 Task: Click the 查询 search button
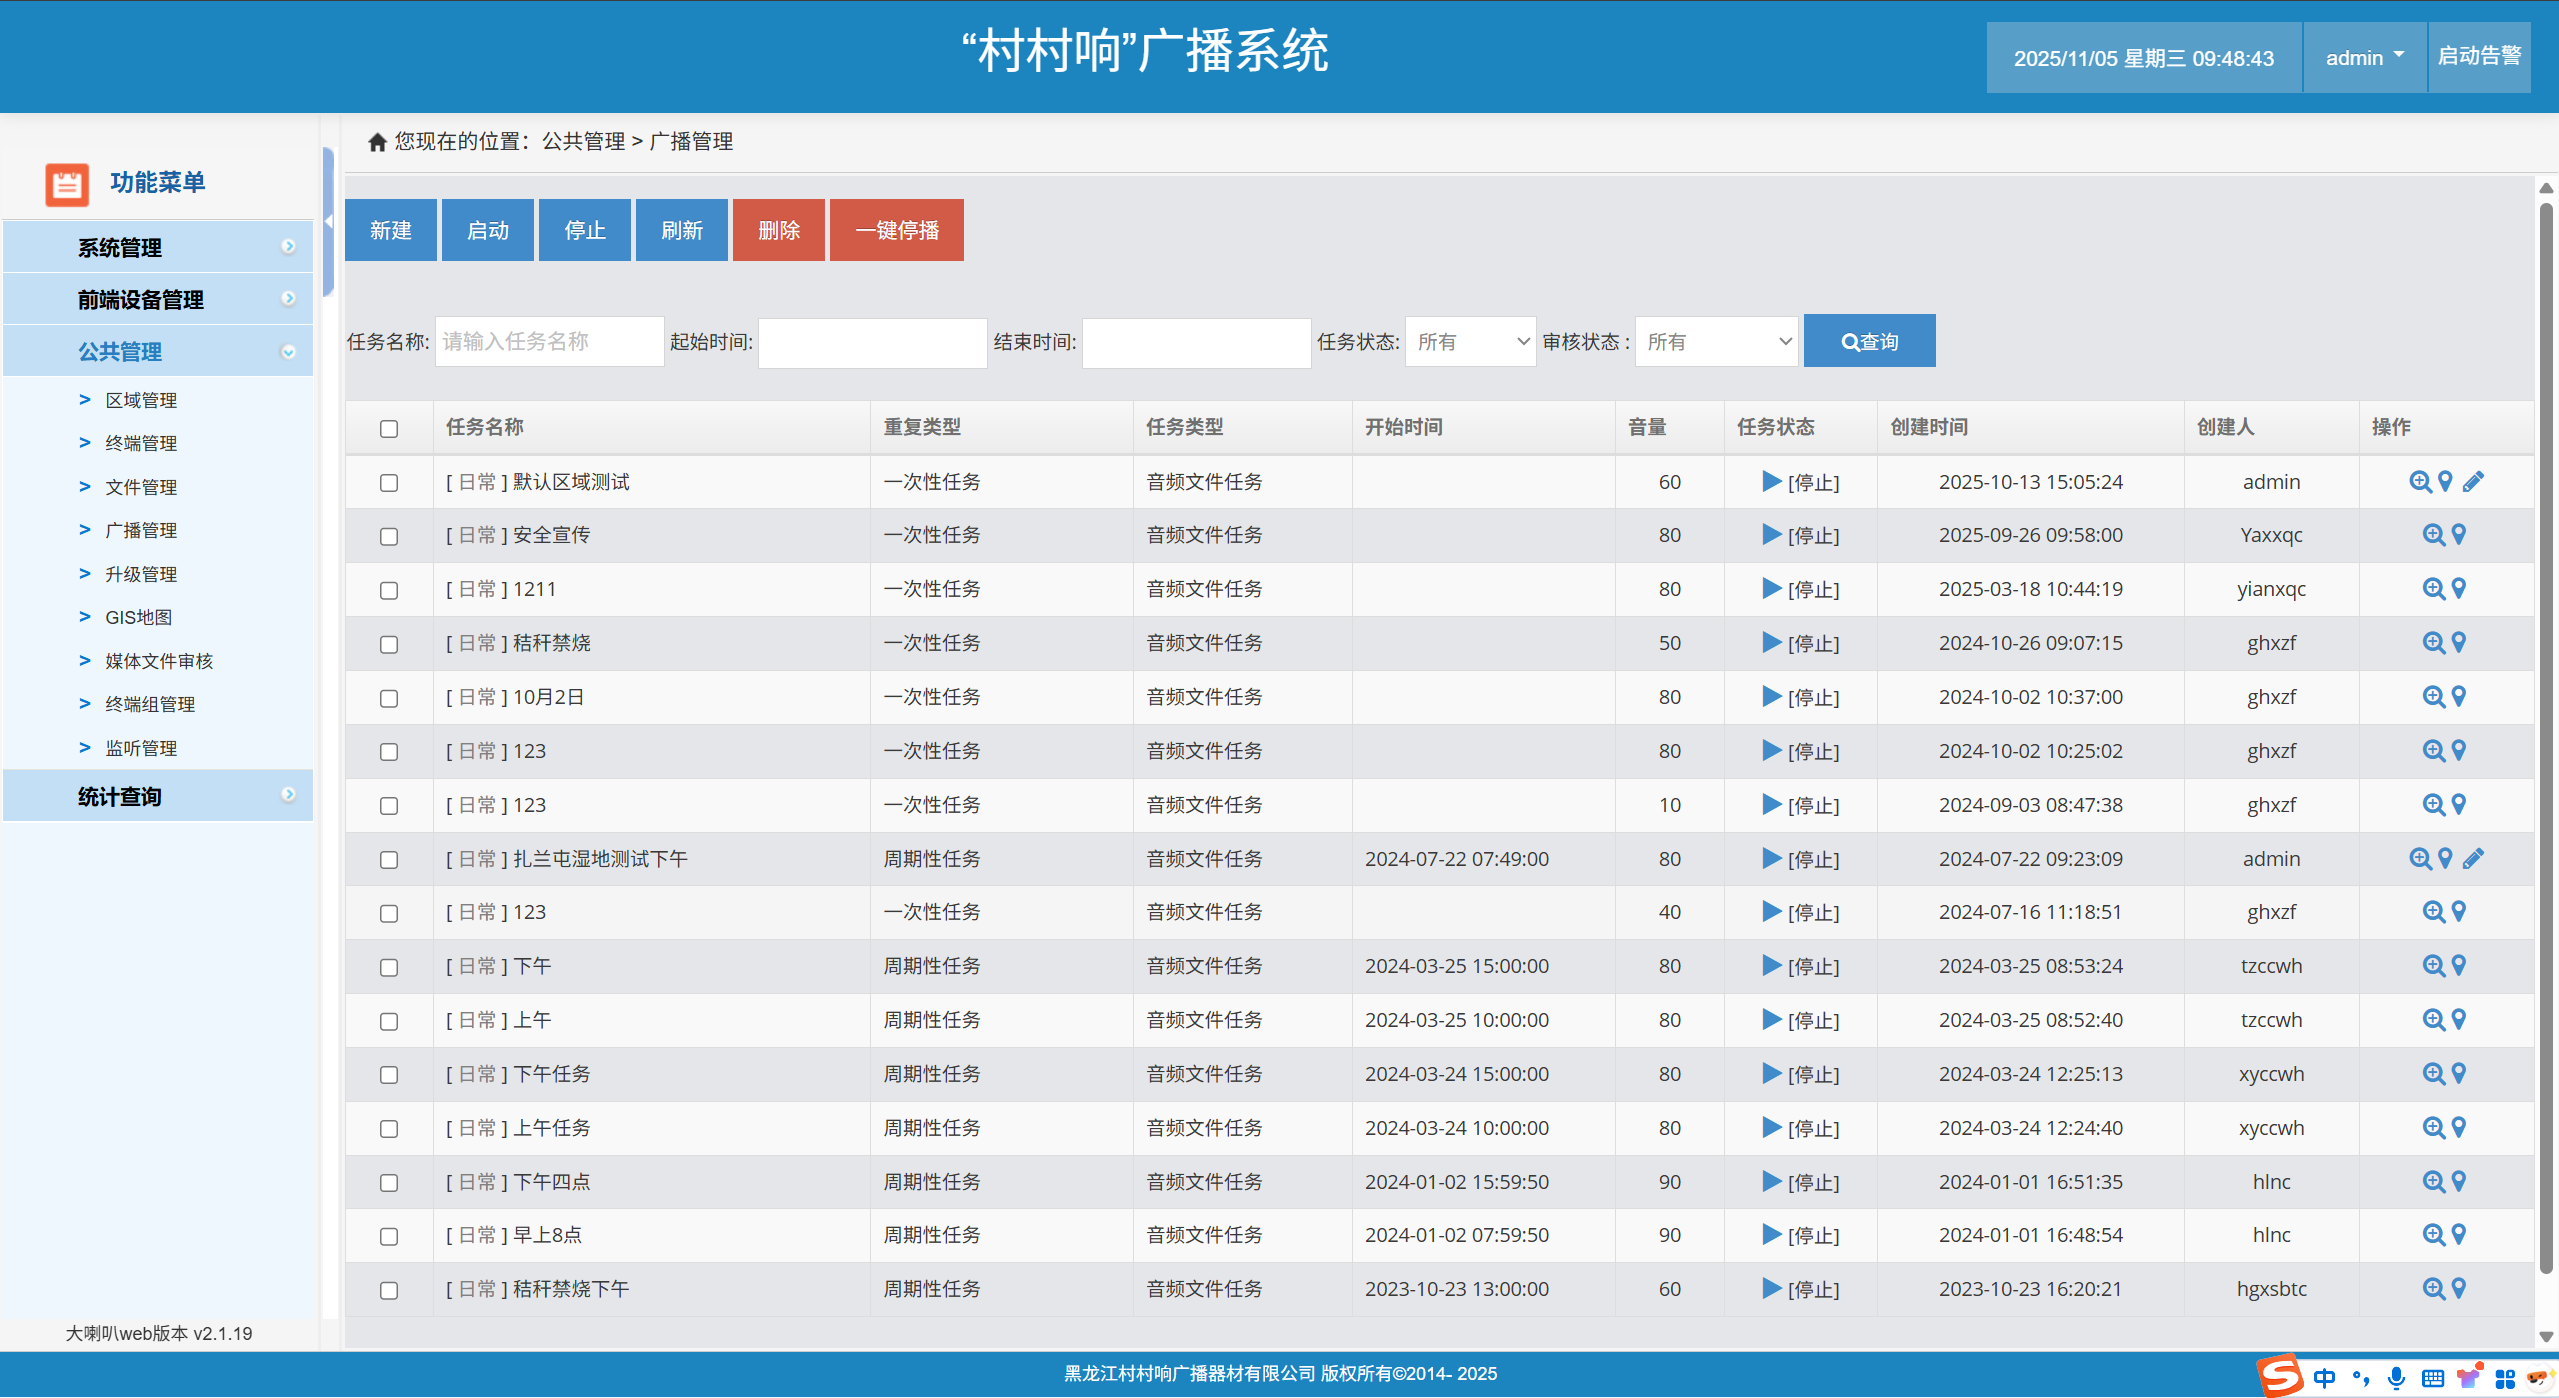coord(1869,342)
